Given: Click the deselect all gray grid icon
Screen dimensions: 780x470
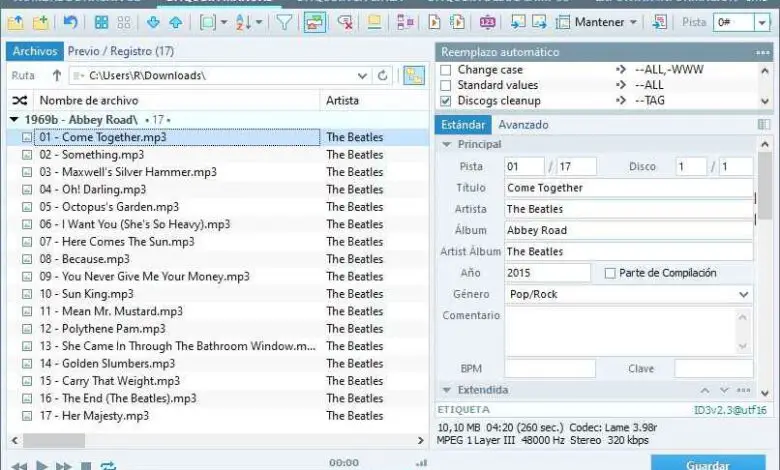Looking at the screenshot, I should [123, 22].
